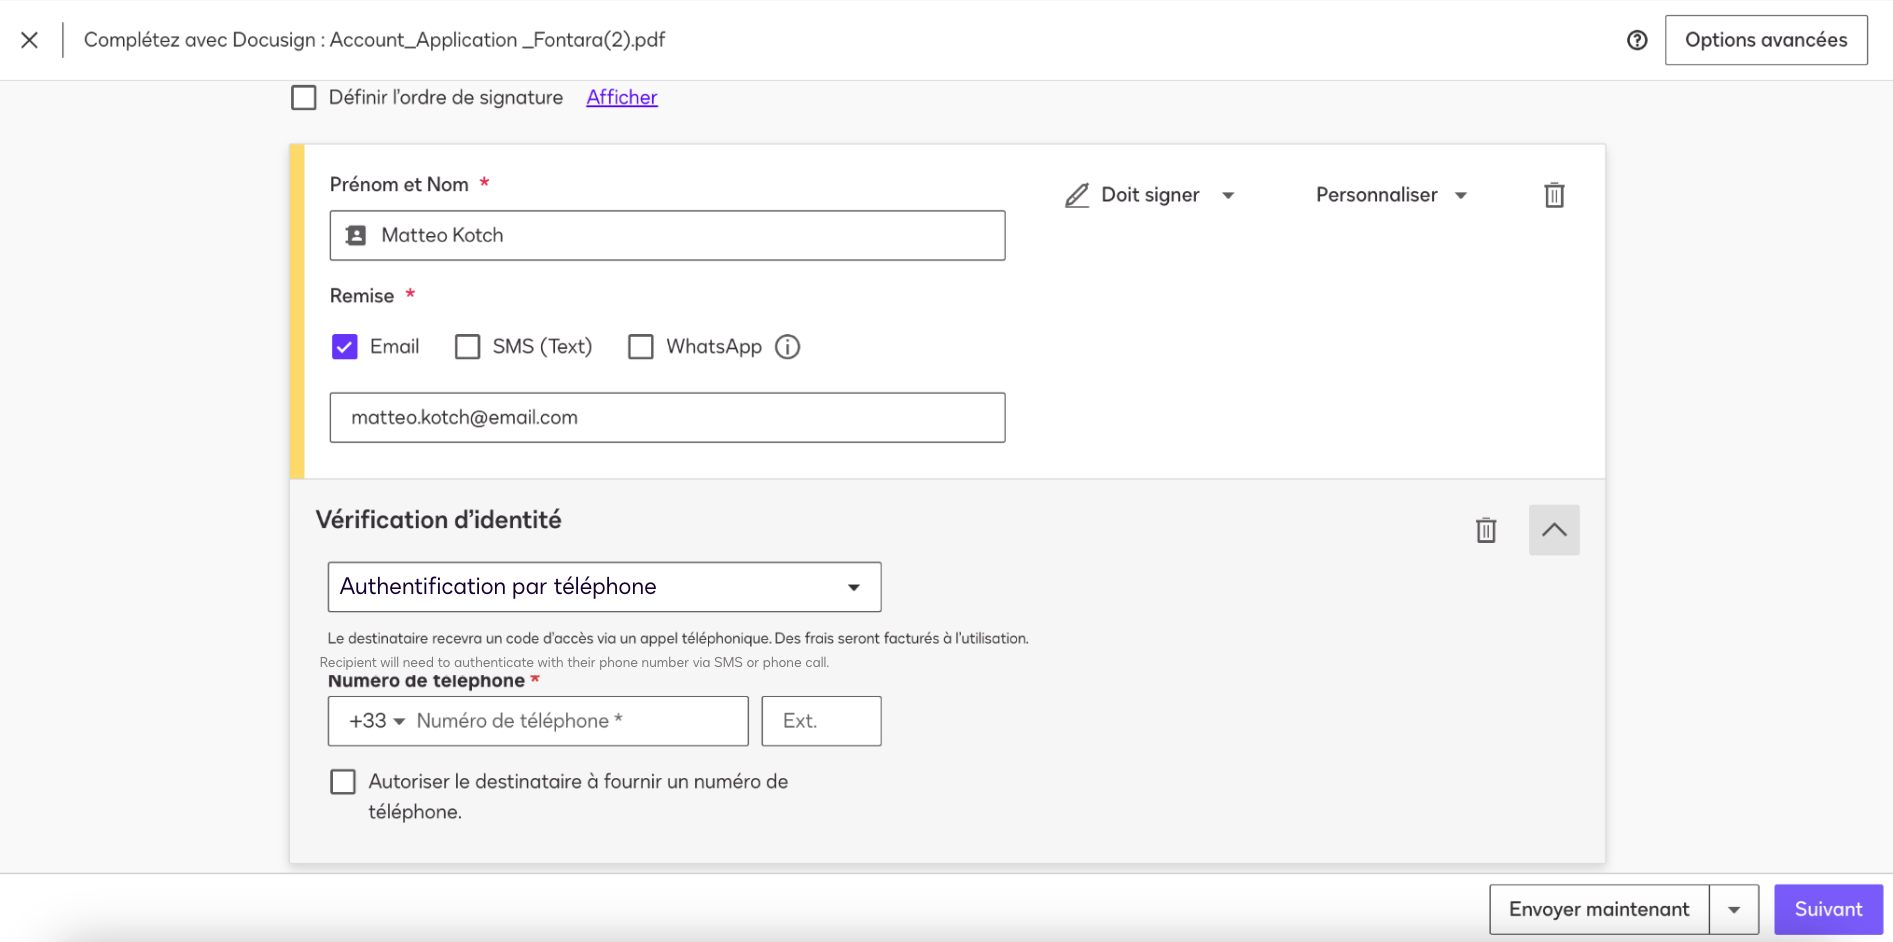Image resolution: width=1893 pixels, height=942 pixels.
Task: Enable WhatsApp delivery checkbox
Action: (x=641, y=347)
